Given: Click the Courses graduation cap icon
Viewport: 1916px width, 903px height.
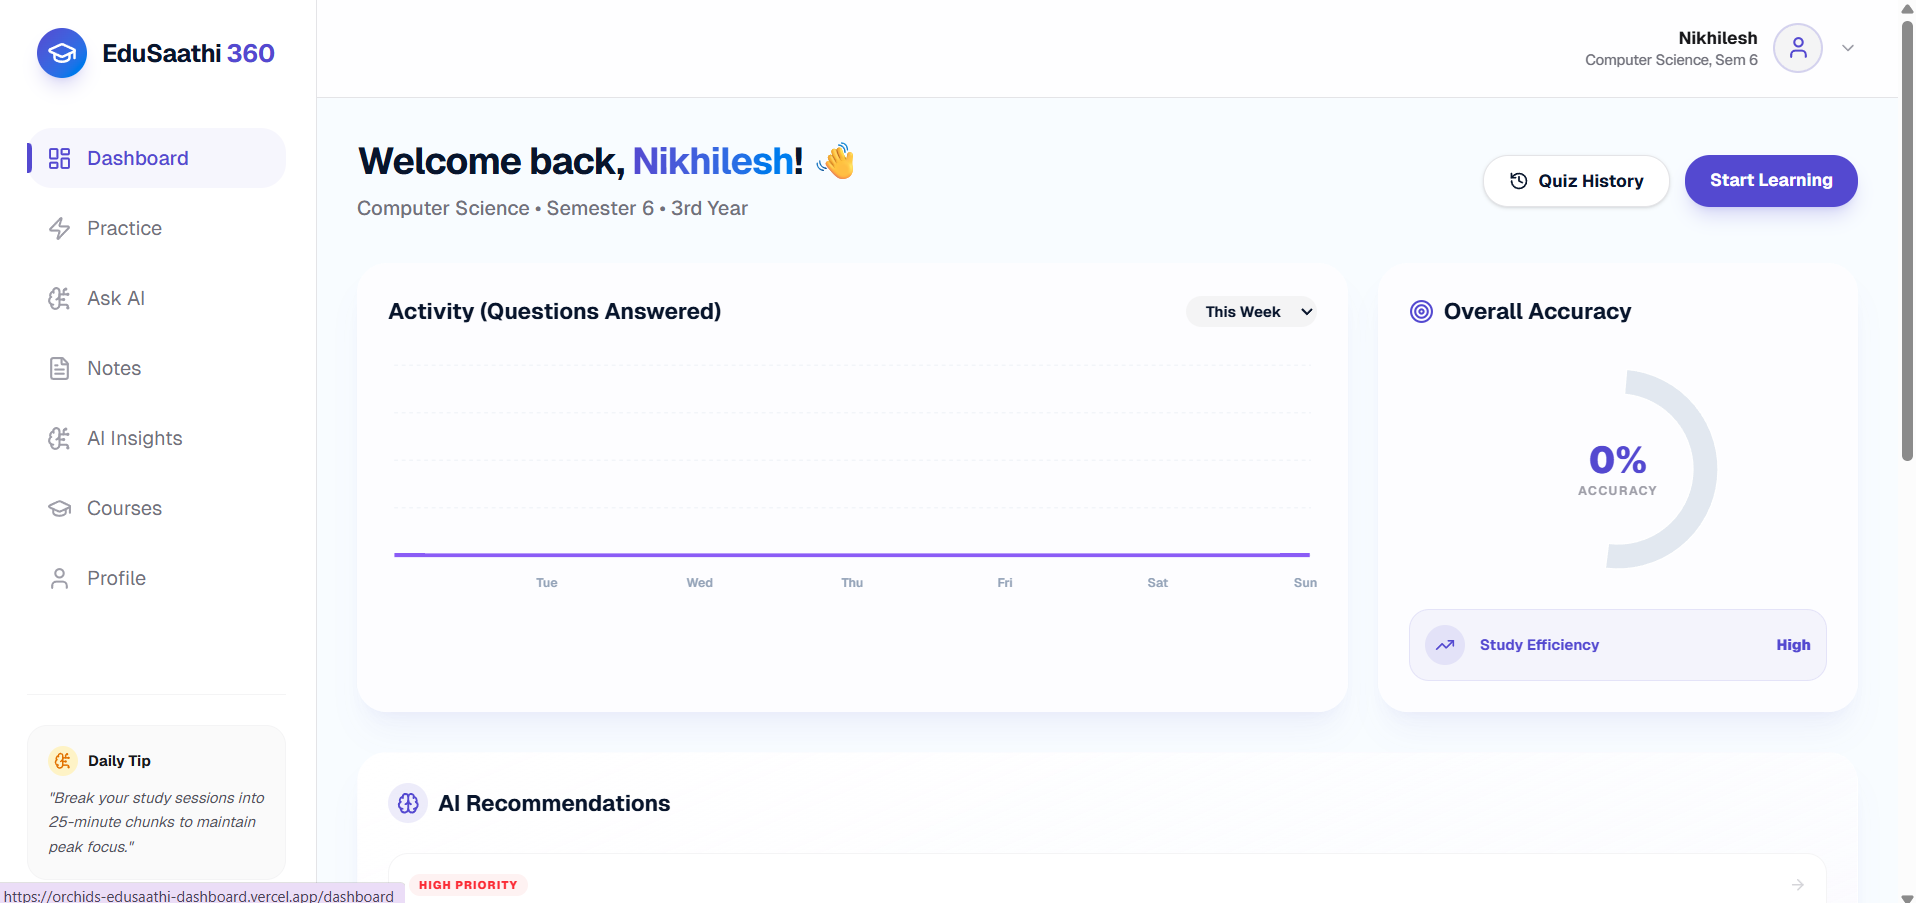Looking at the screenshot, I should pyautogui.click(x=60, y=508).
